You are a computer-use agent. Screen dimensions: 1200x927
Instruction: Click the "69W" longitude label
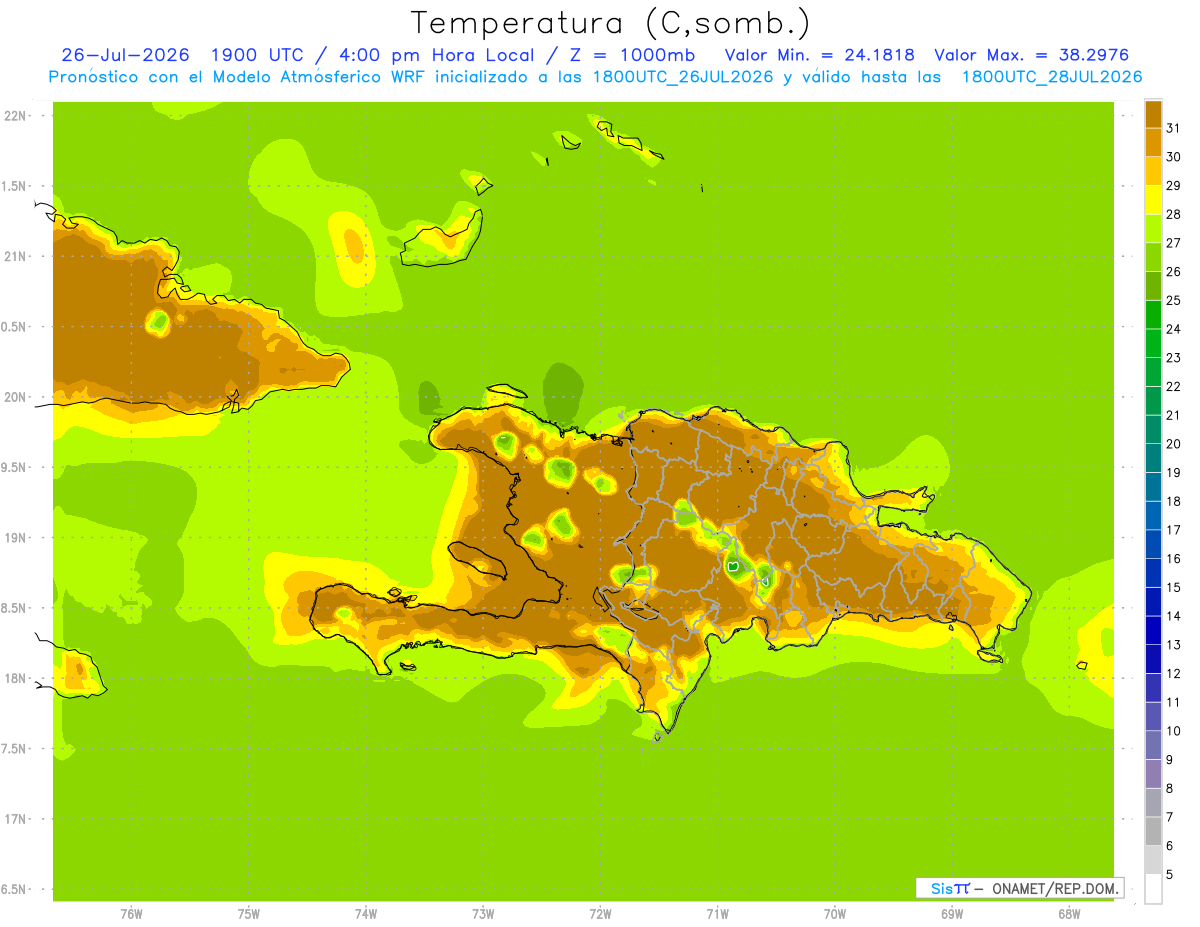pos(952,914)
